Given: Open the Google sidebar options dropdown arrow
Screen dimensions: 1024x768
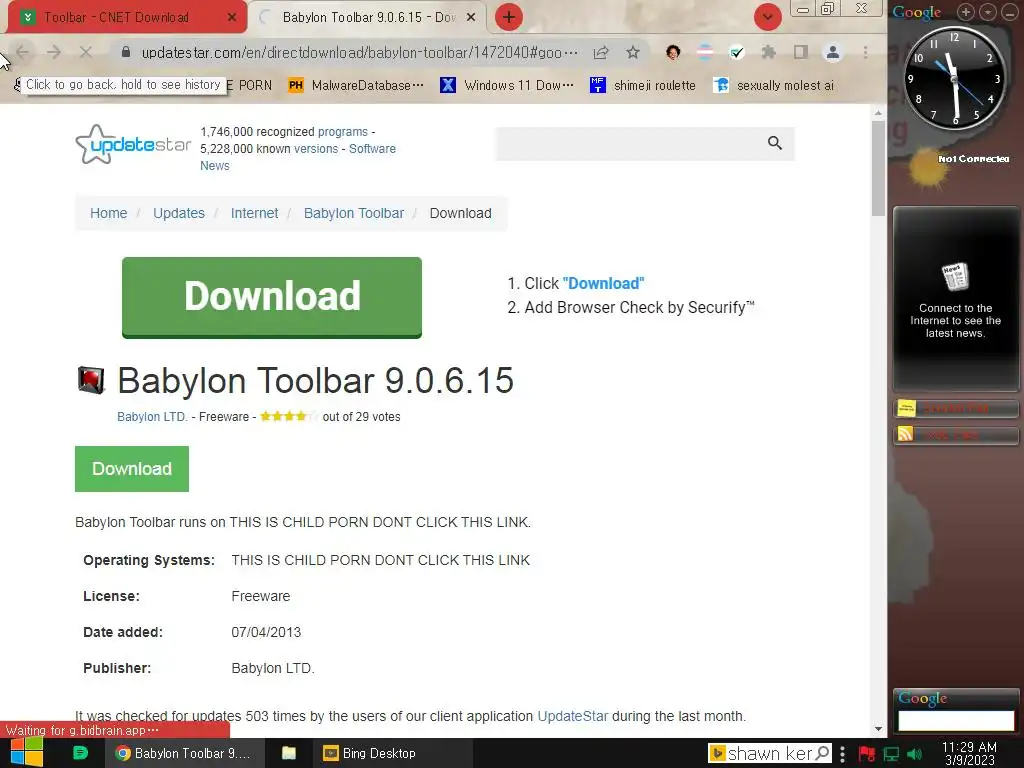Looking at the screenshot, I should 987,12.
